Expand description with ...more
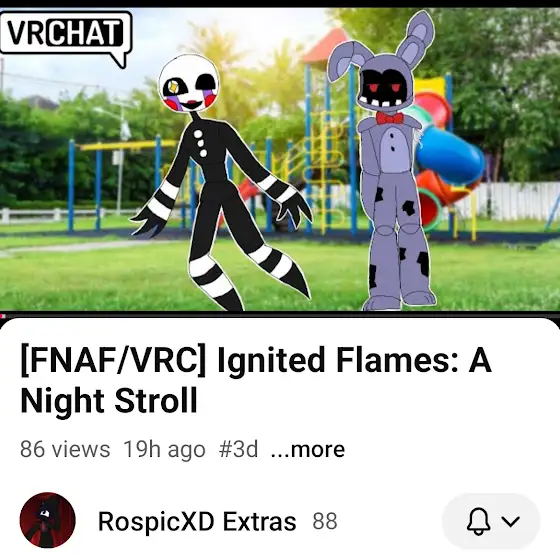This screenshot has height=560, width=560. pos(308,449)
